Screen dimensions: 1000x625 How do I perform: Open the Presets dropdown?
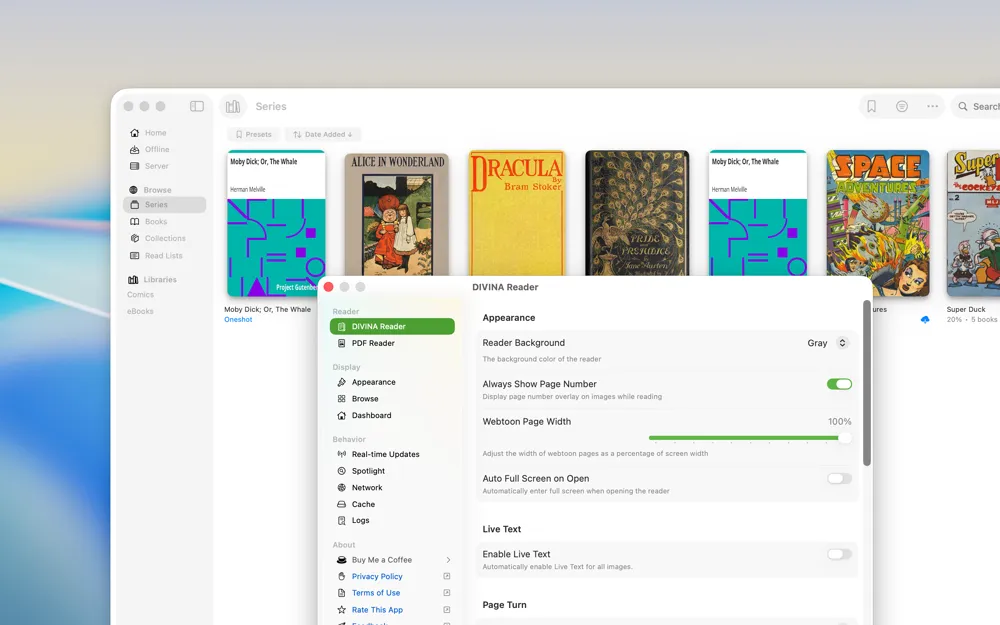[x=253, y=135]
